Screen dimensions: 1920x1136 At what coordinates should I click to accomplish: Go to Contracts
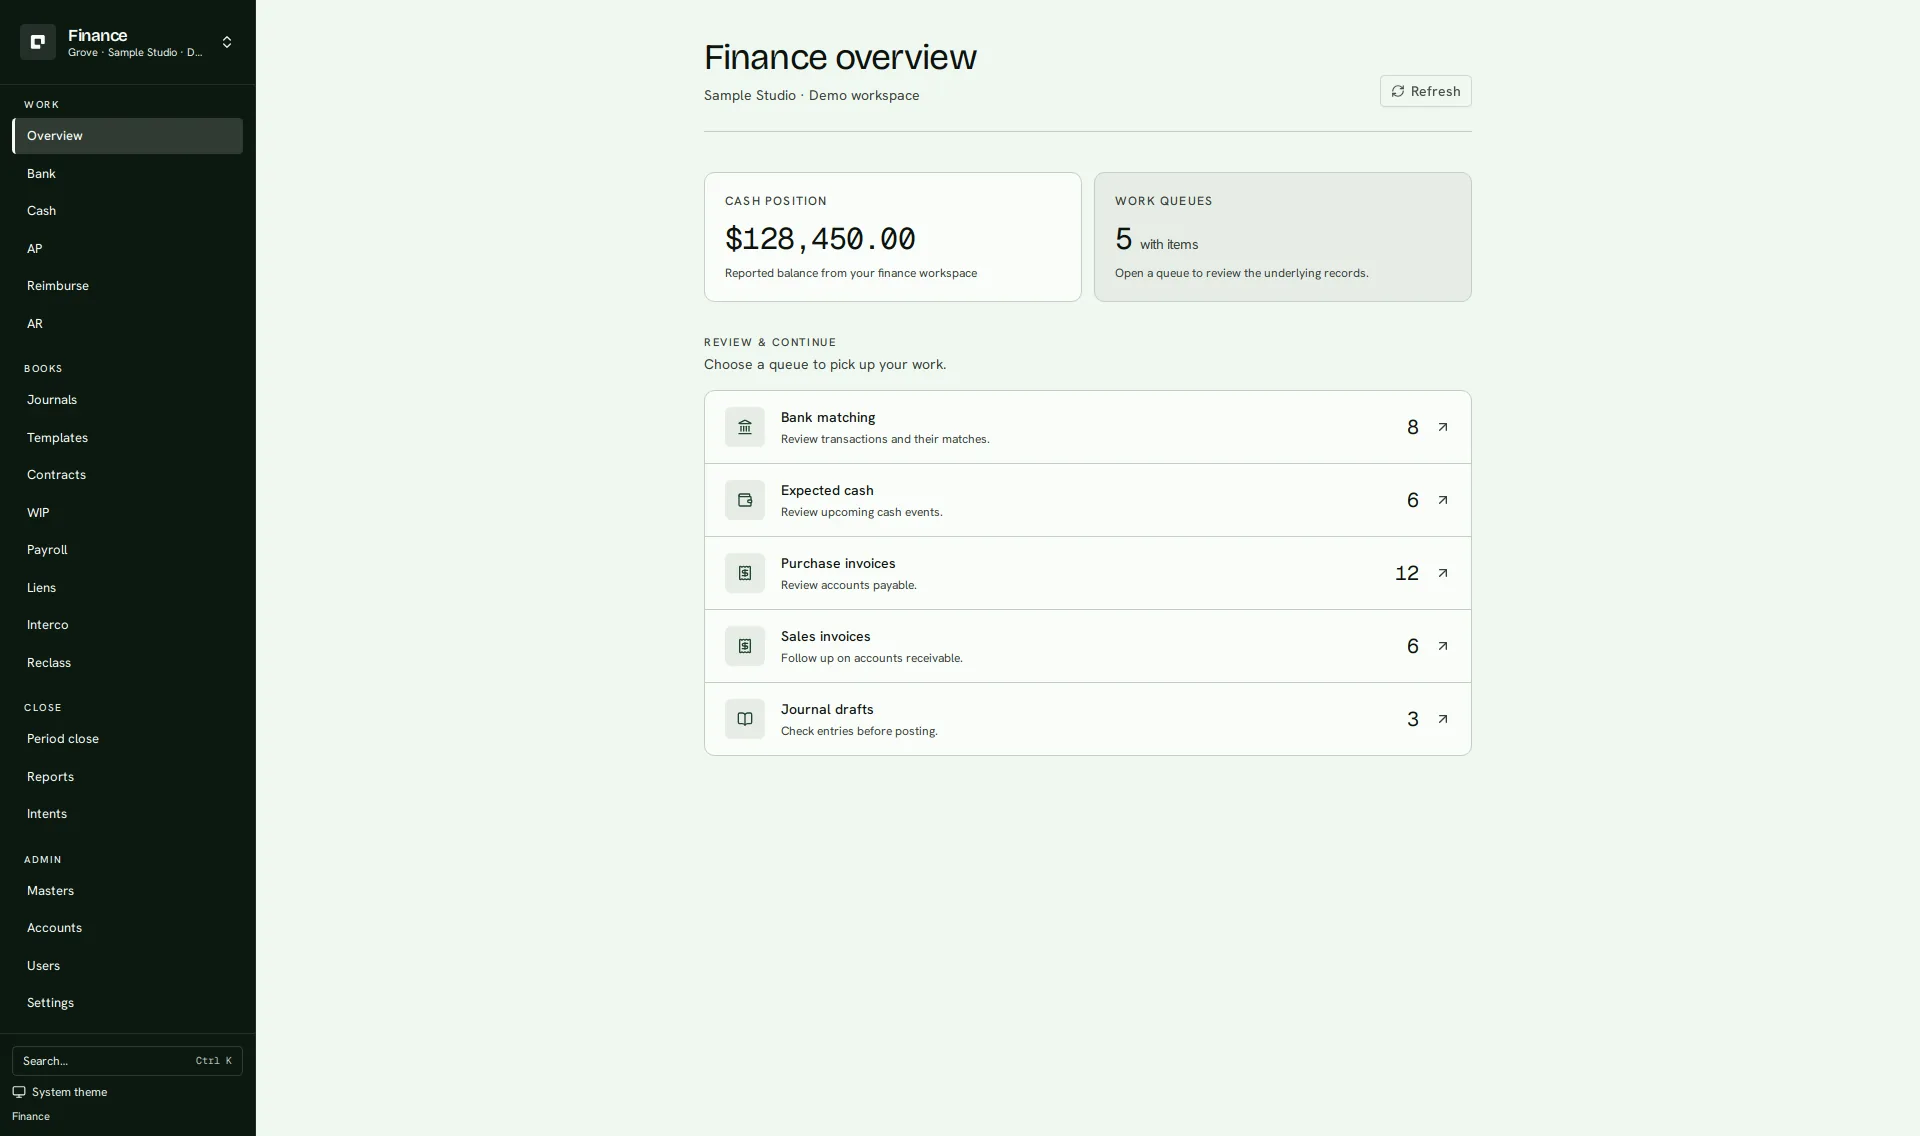127,475
